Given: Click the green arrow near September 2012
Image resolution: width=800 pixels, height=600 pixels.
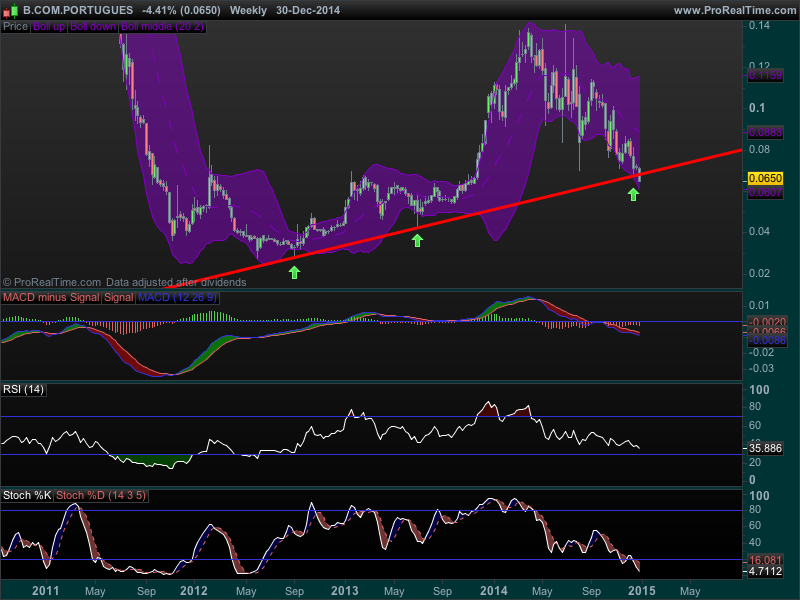Looking at the screenshot, I should [x=294, y=271].
